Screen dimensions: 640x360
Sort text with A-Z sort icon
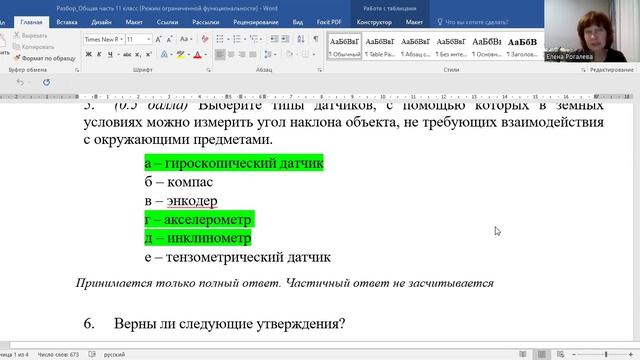[301, 39]
